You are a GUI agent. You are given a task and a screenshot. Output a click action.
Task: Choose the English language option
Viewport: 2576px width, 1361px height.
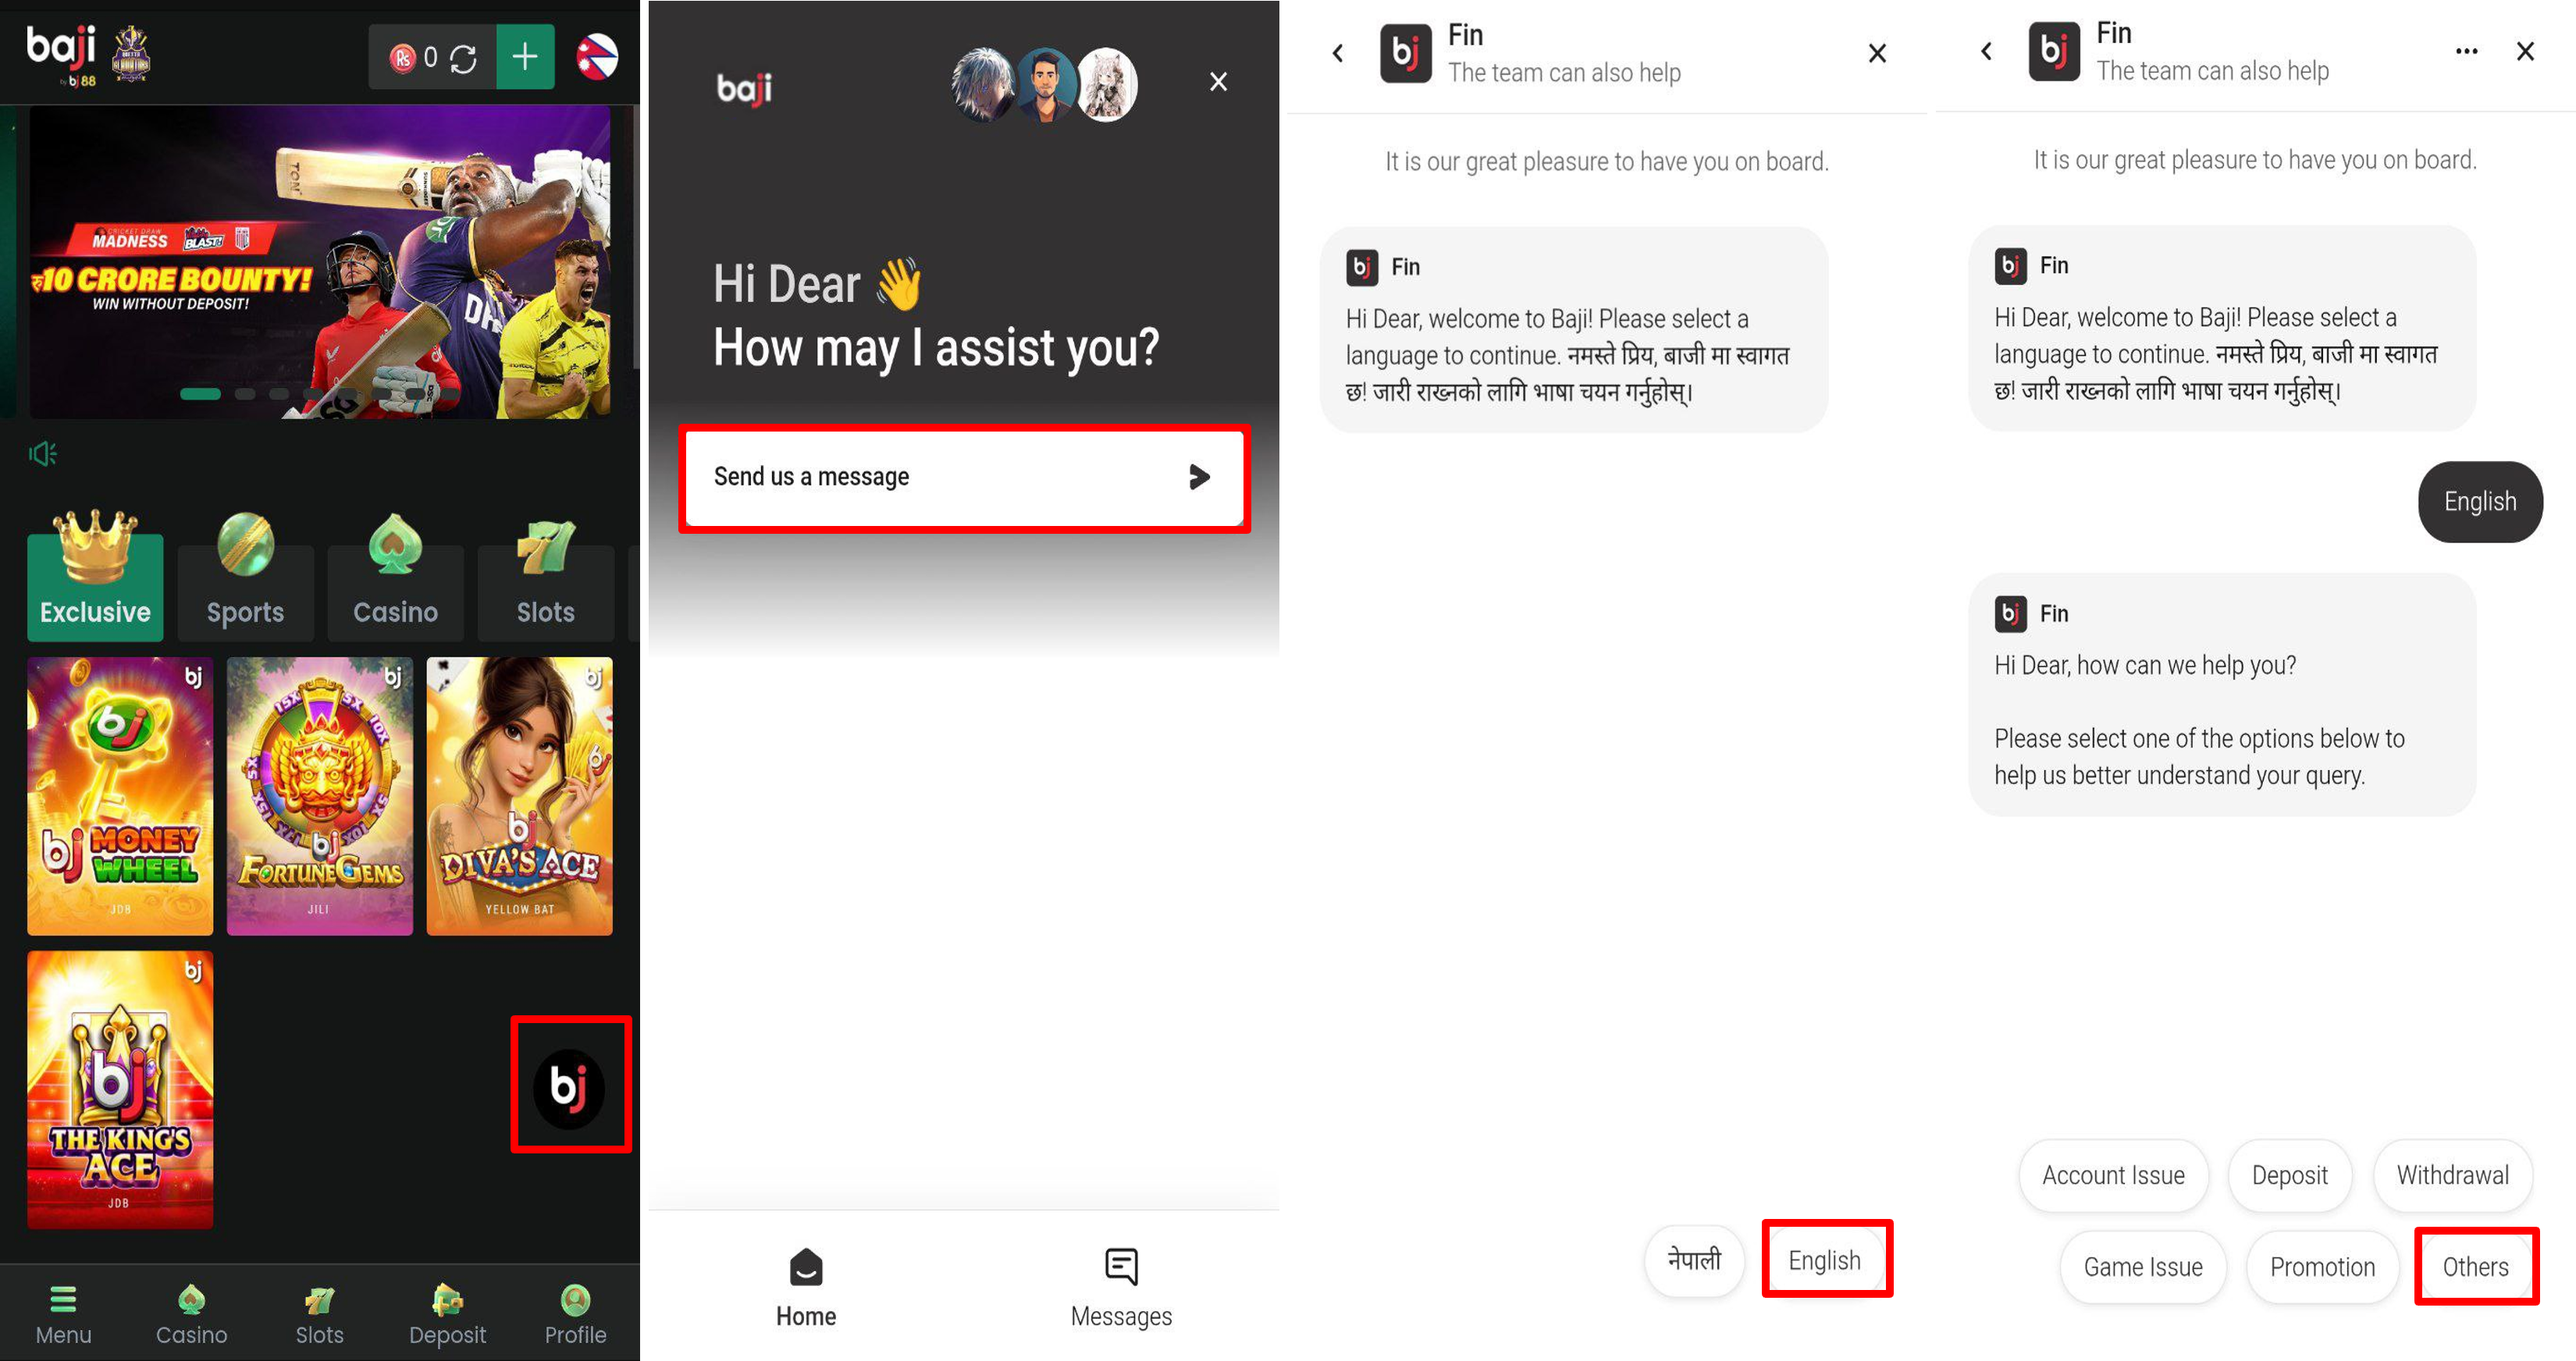click(1825, 1260)
